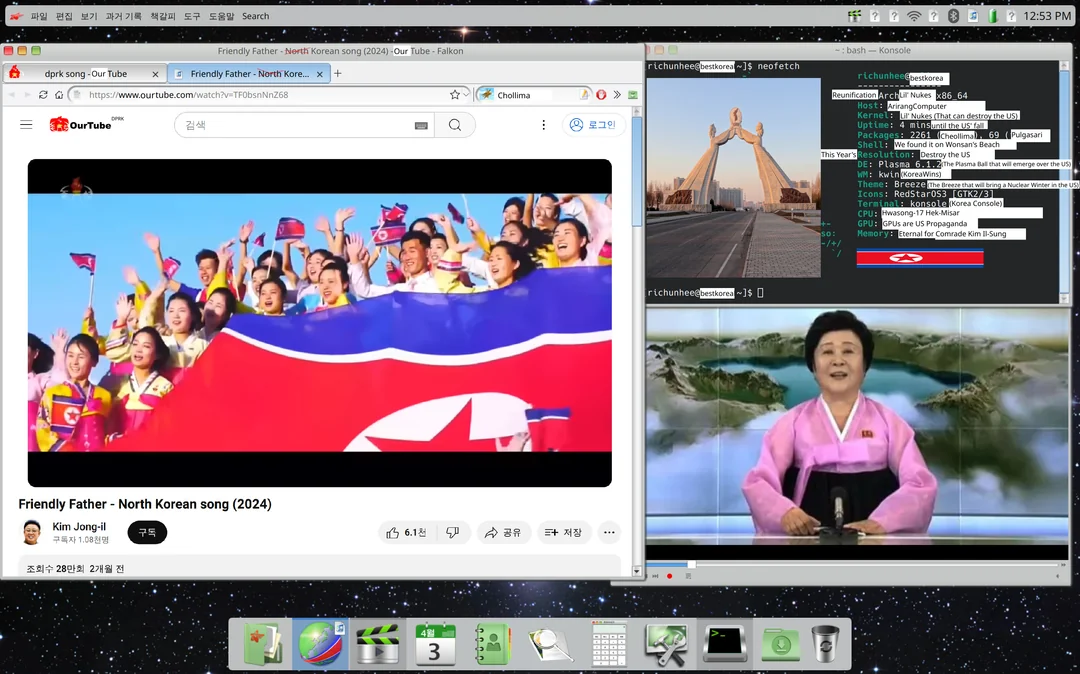Open the globe web browser dock icon
The height and width of the screenshot is (674, 1080).
(321, 644)
